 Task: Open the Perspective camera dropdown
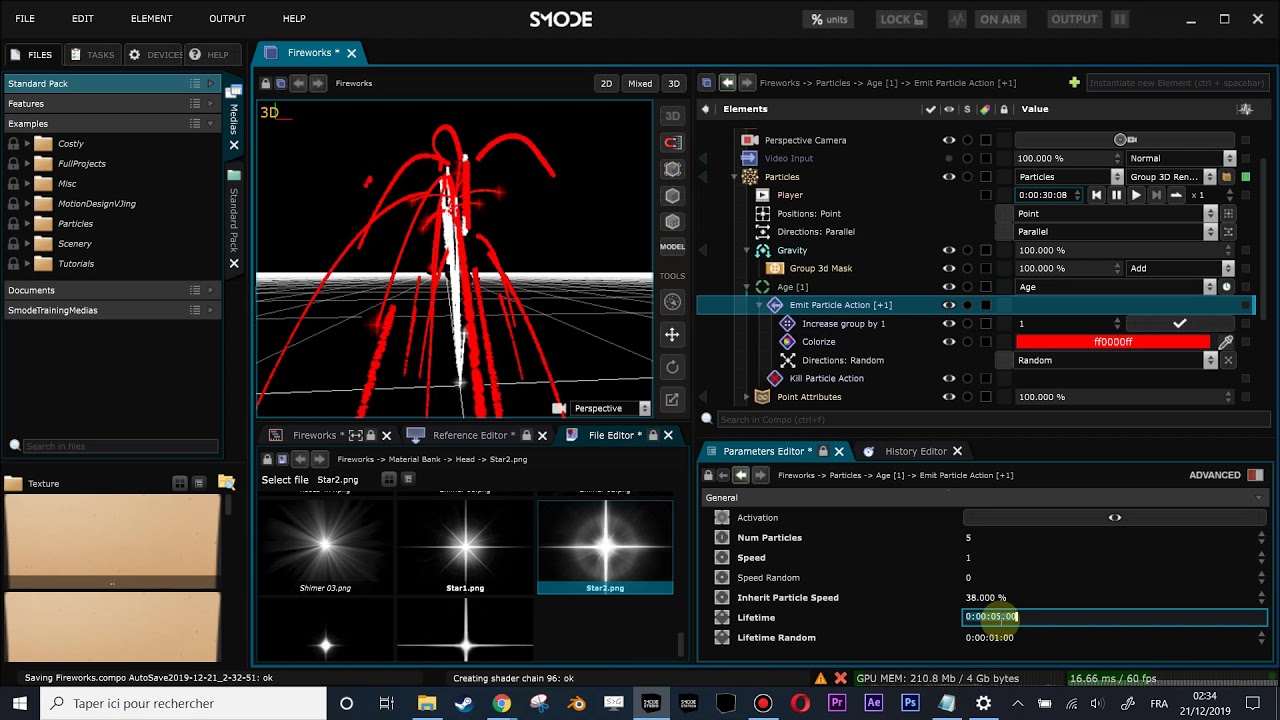tap(609, 408)
